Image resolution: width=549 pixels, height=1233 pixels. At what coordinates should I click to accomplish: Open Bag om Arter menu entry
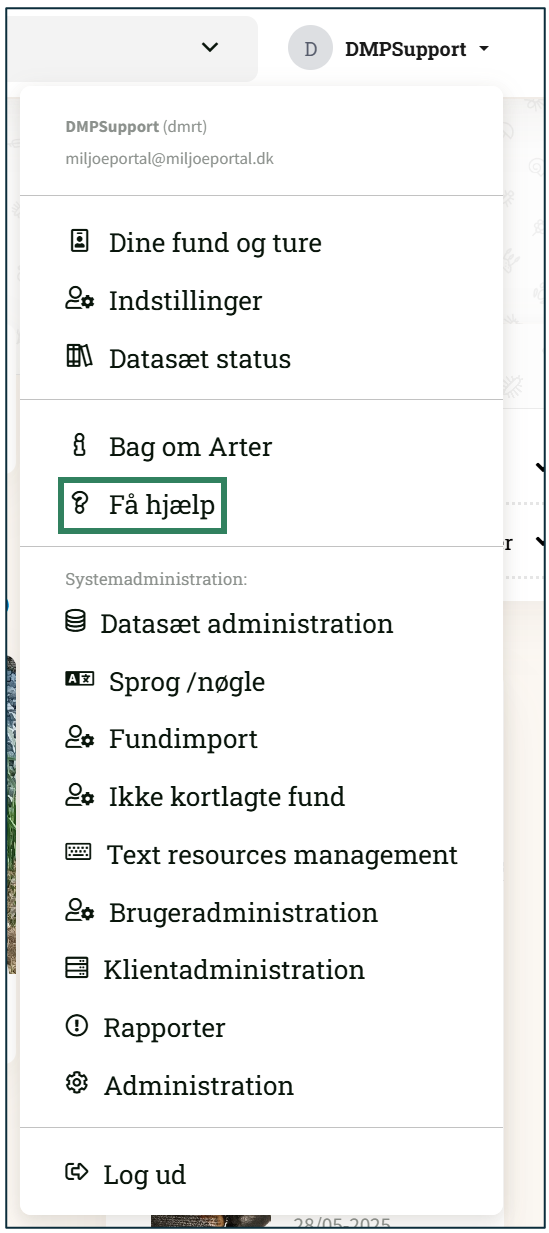pyautogui.click(x=190, y=447)
